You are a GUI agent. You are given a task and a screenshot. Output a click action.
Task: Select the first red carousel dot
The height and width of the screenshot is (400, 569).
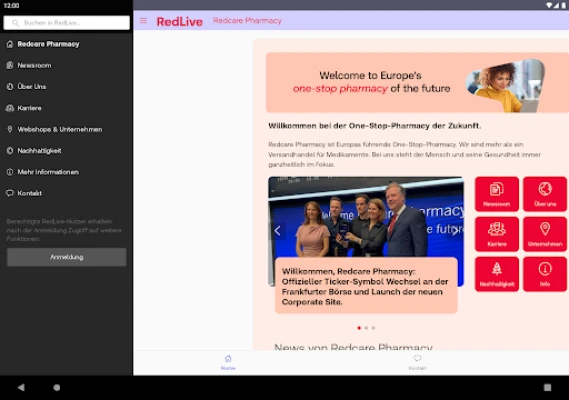pos(359,328)
